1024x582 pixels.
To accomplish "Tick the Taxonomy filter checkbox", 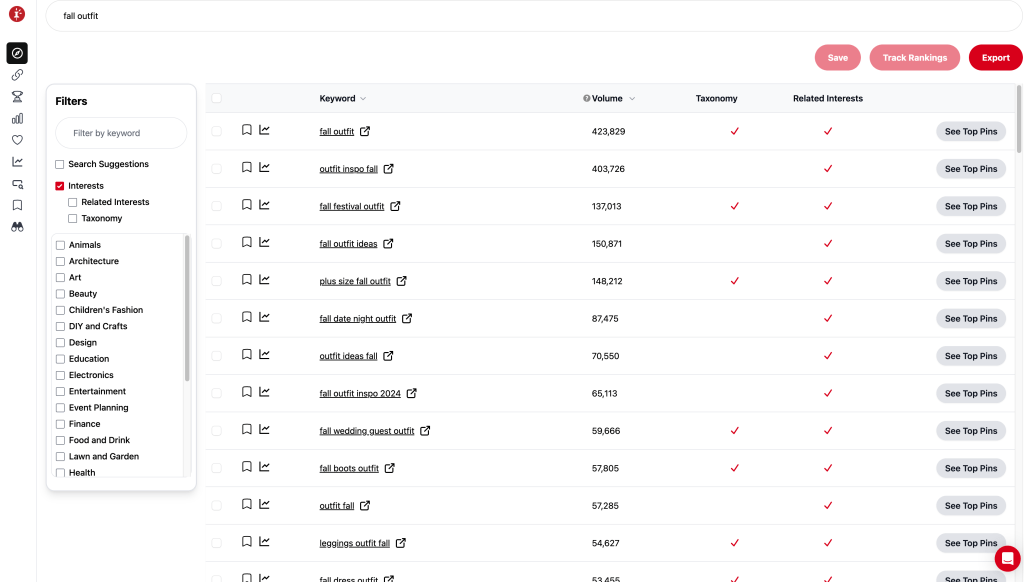I will tap(72, 219).
